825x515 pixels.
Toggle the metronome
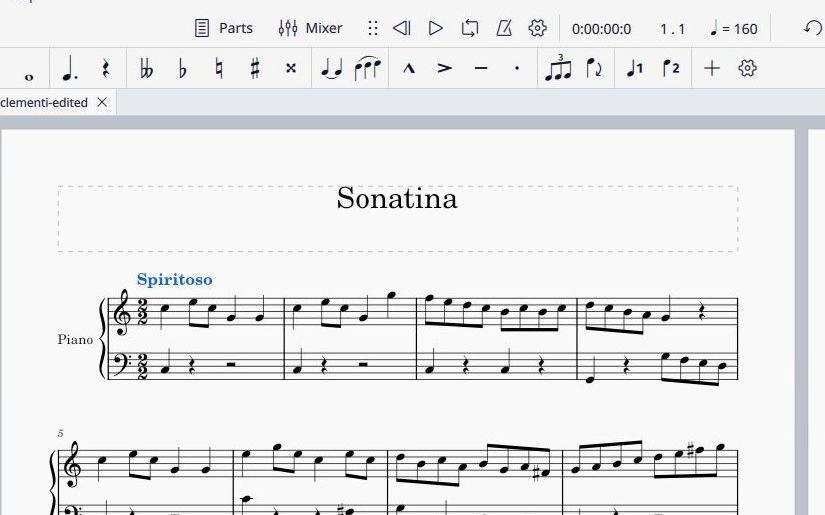(x=504, y=28)
